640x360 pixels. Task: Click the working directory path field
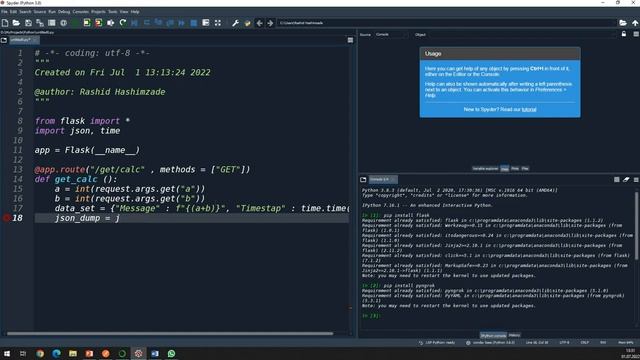[447, 23]
